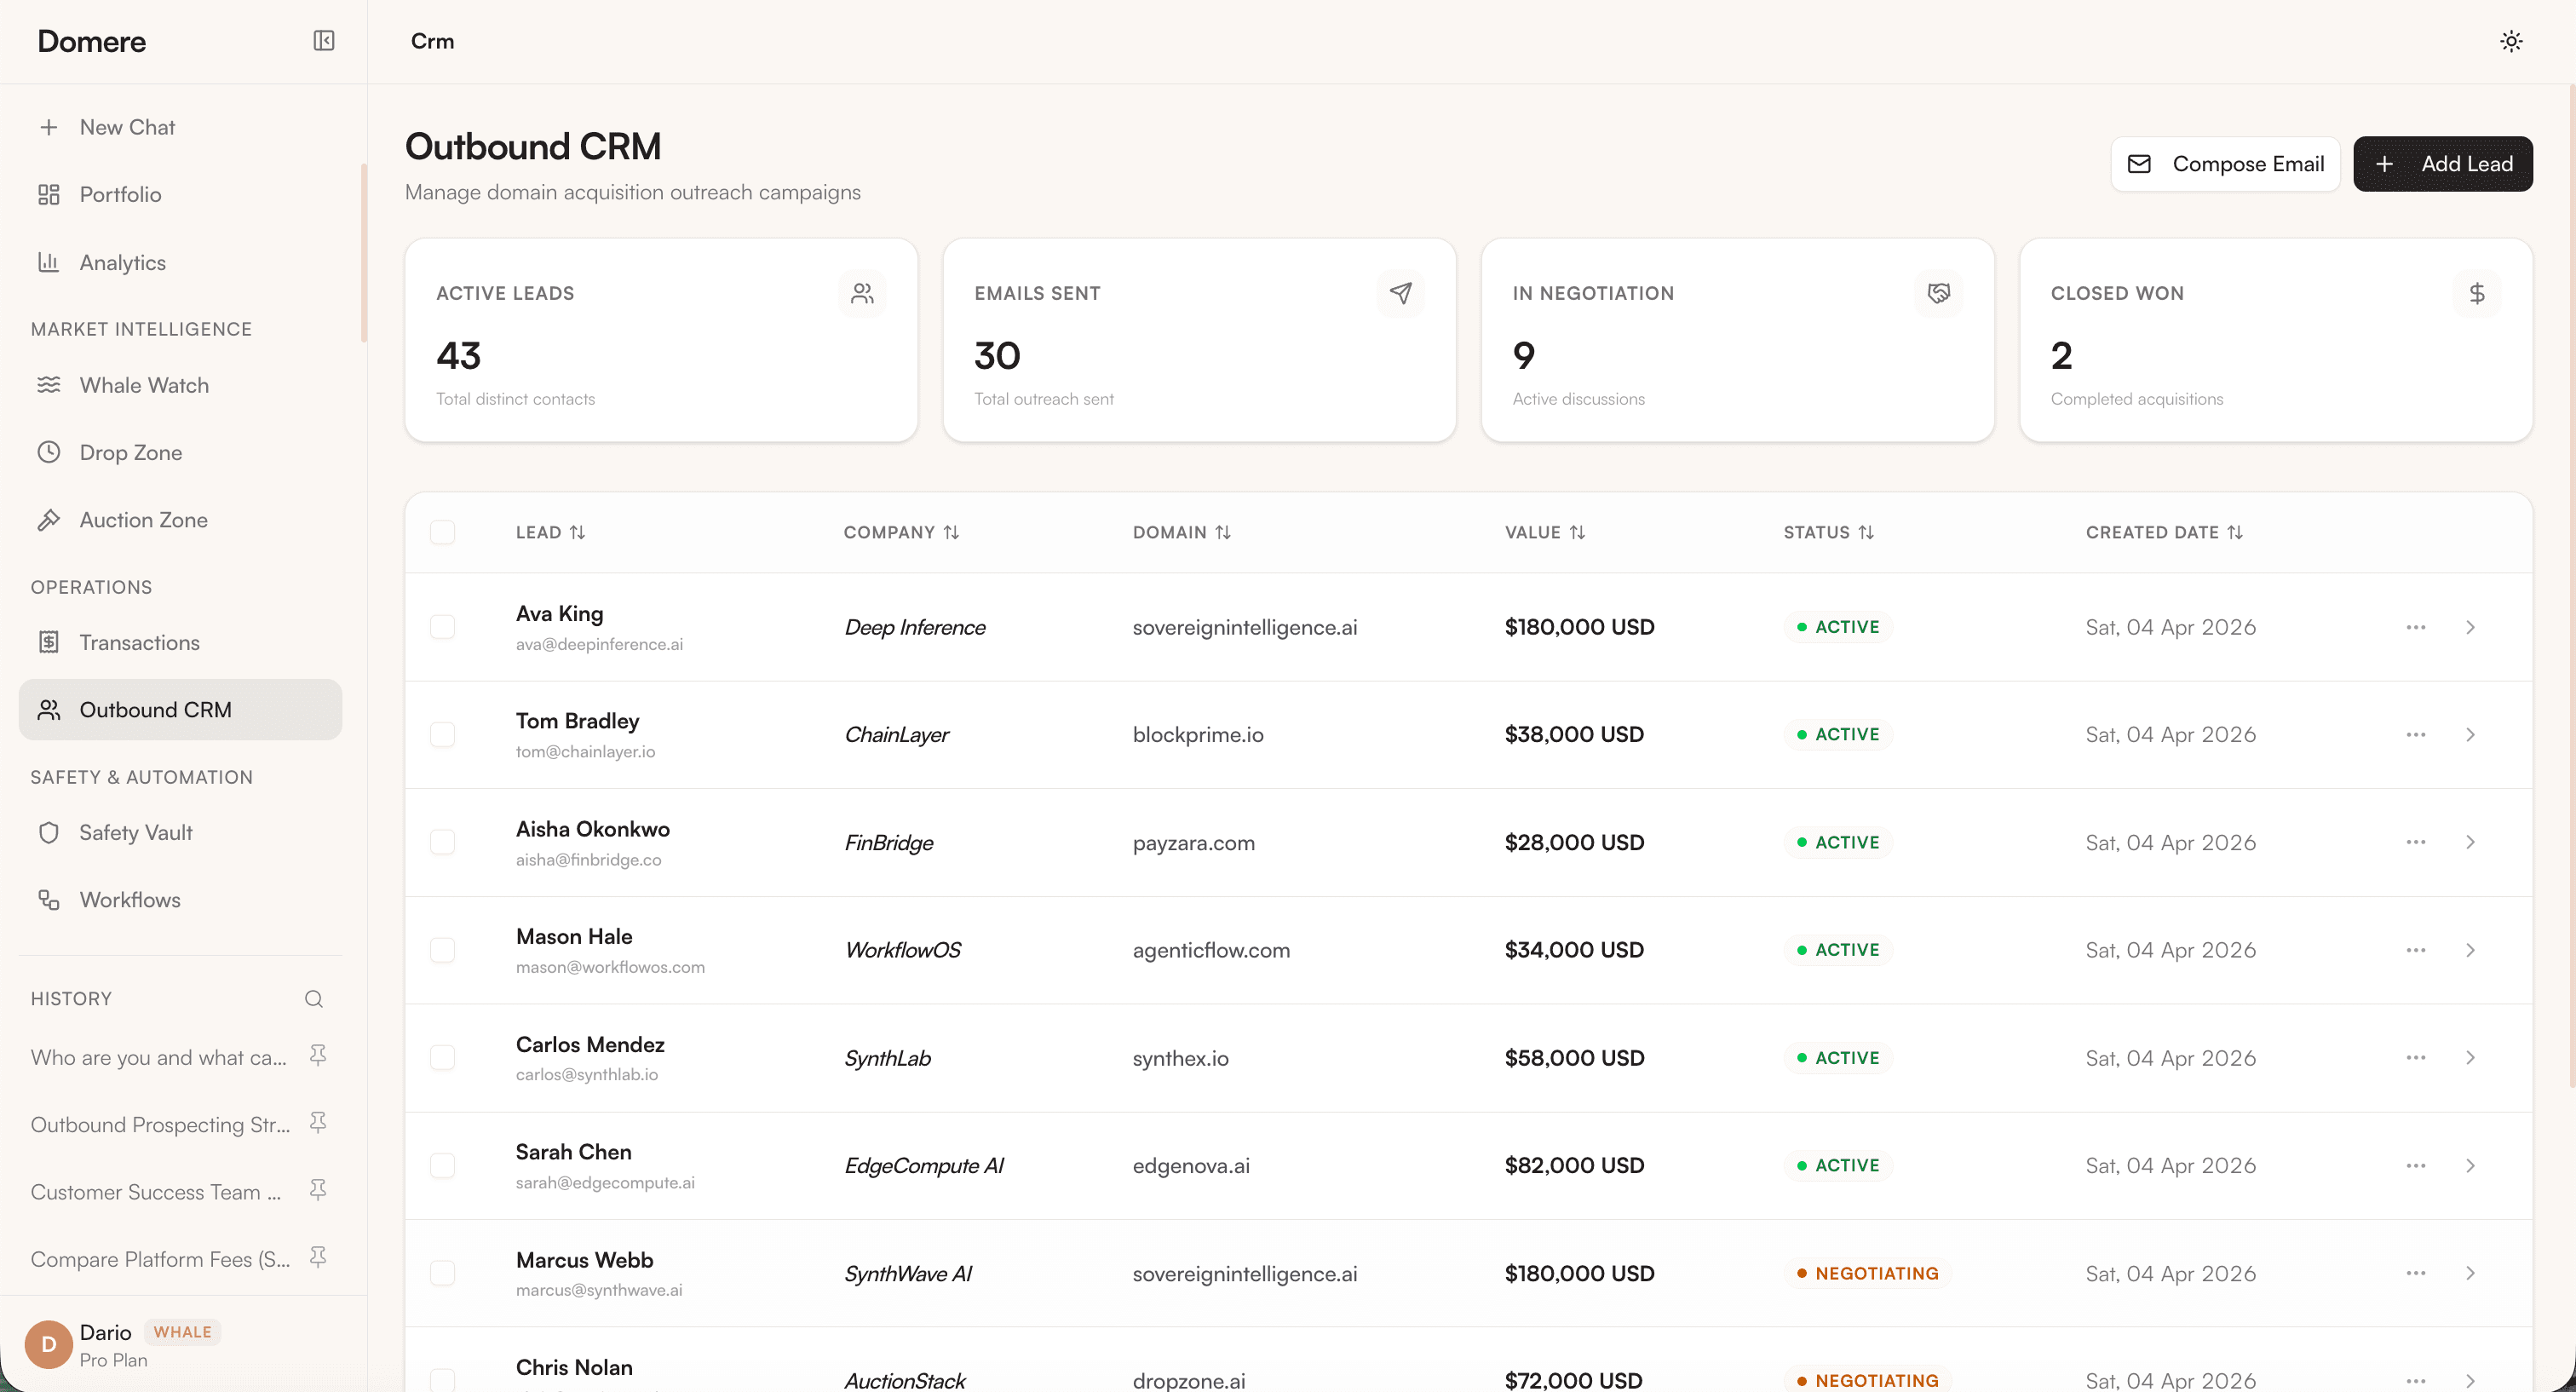Select the Tom Bradley row checkbox
The width and height of the screenshot is (2576, 1392).
(x=442, y=734)
